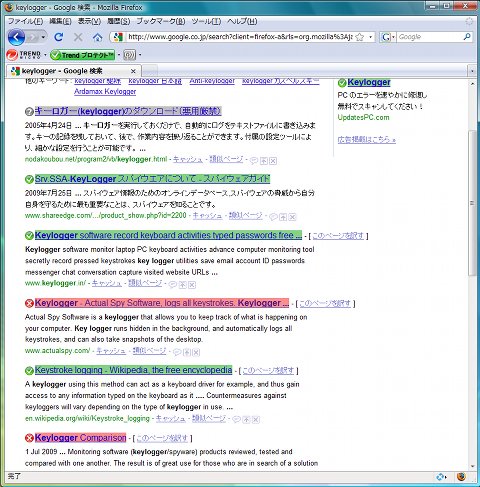Click このページを訳す beside Wikipedia result
480x487 pixels.
point(268,370)
